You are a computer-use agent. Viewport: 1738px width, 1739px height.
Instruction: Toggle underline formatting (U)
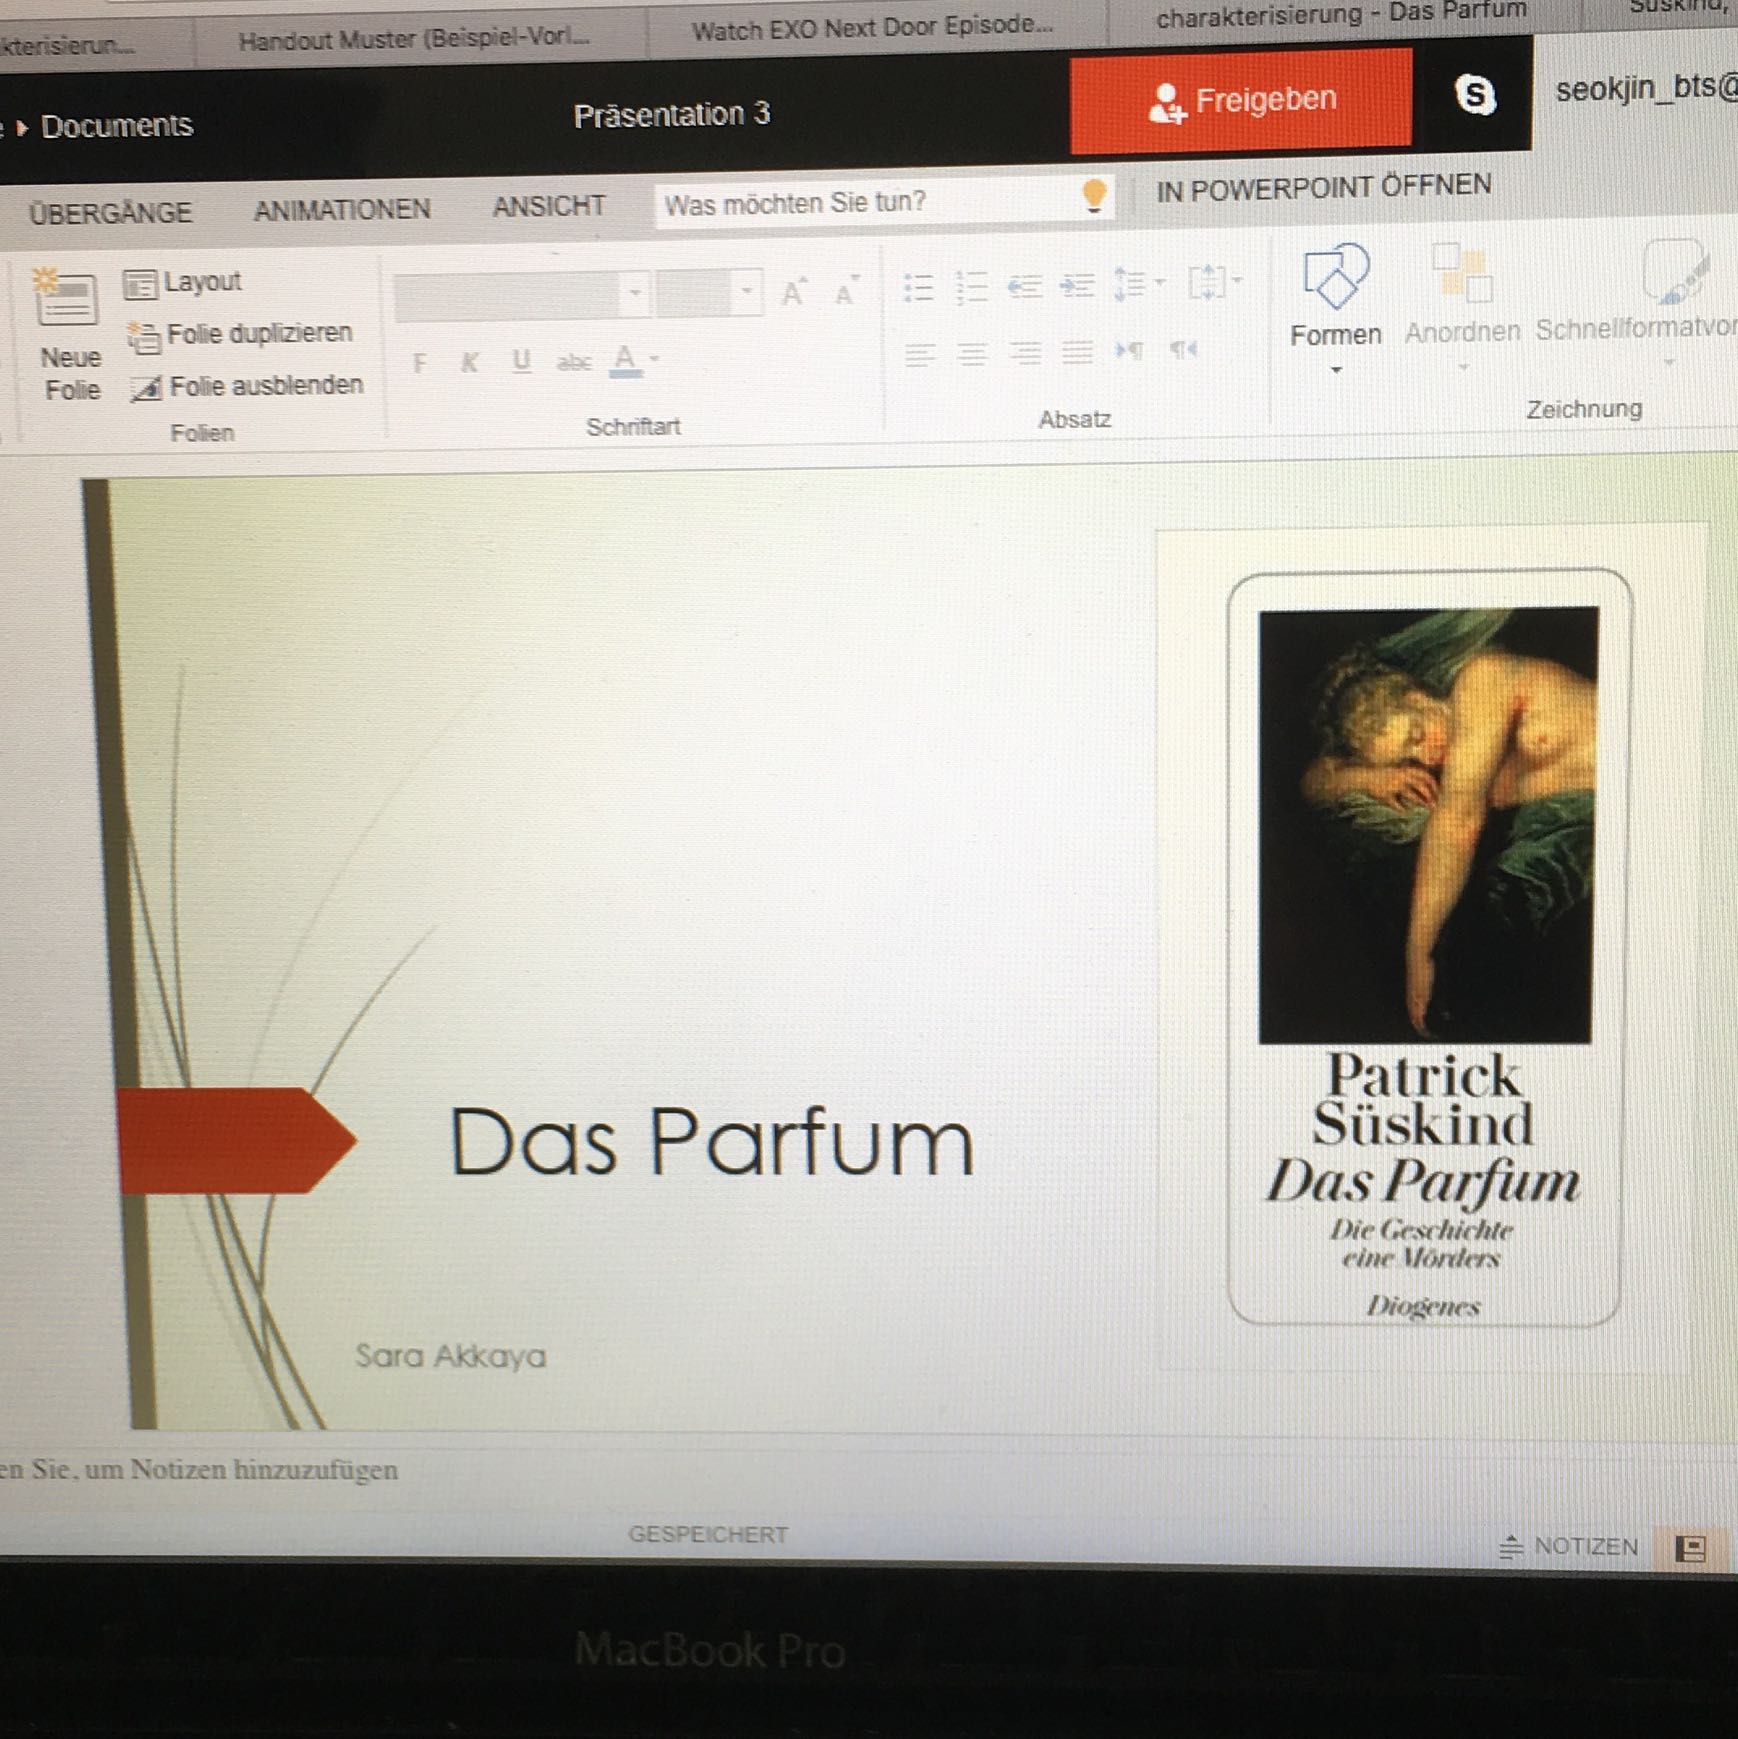click(521, 361)
